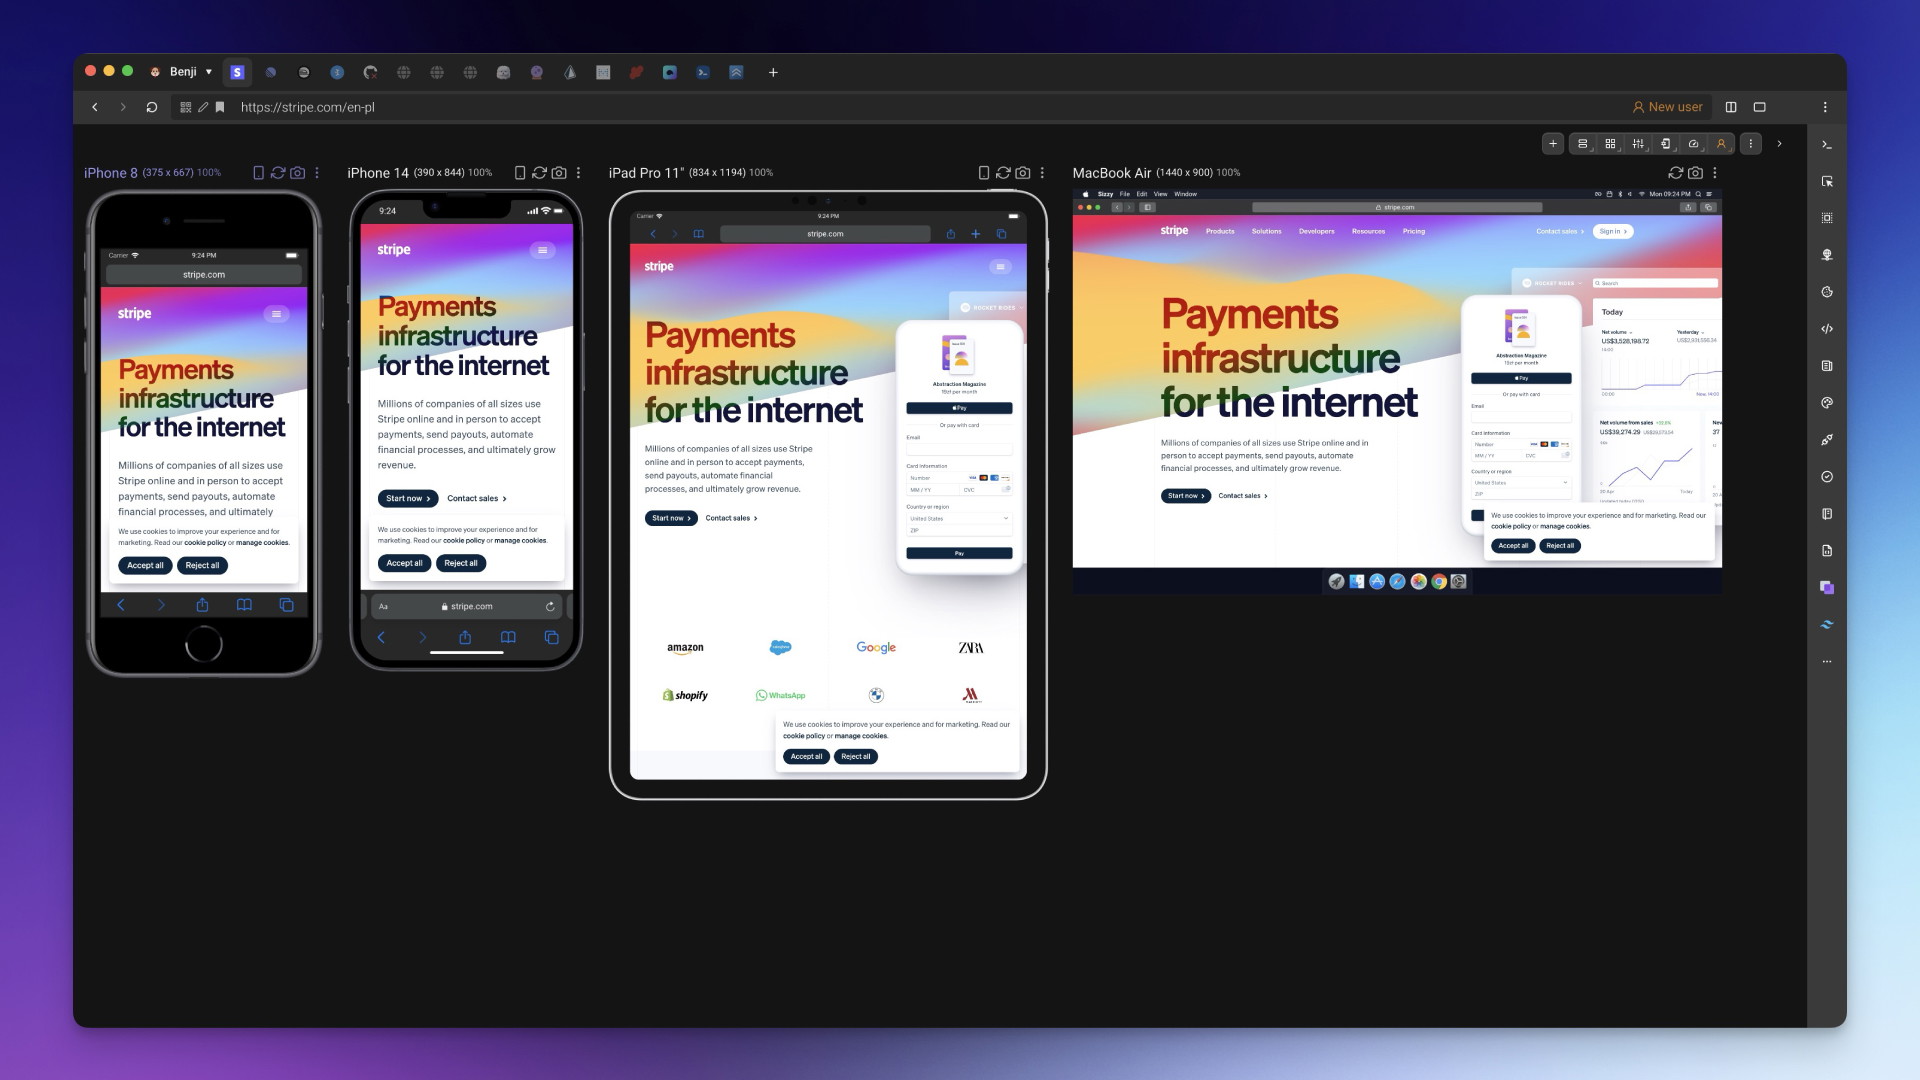Click the Stripe logo thumbnail on MacBook Air view
Image resolution: width=1920 pixels, height=1080 pixels.
(1172, 231)
